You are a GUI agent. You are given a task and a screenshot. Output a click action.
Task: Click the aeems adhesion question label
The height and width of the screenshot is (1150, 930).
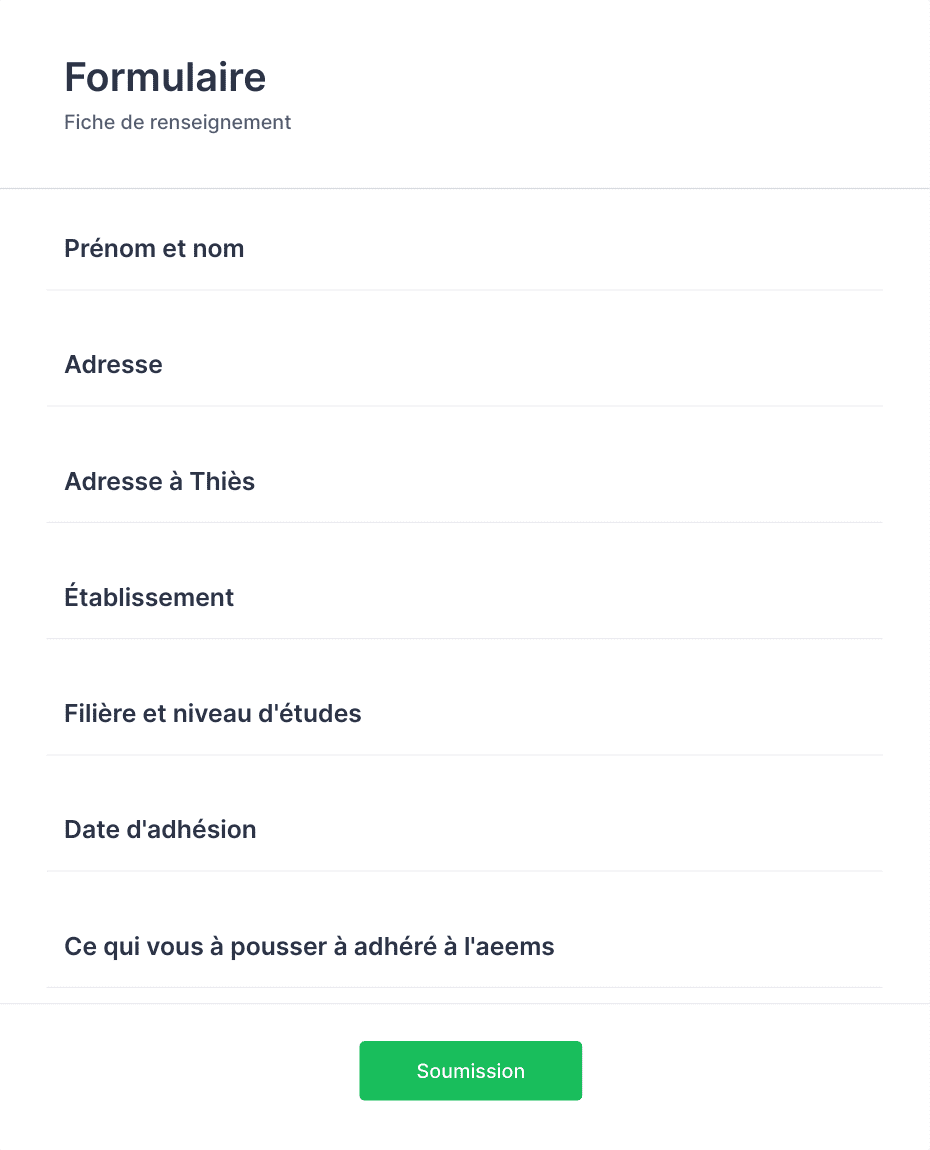pos(309,946)
